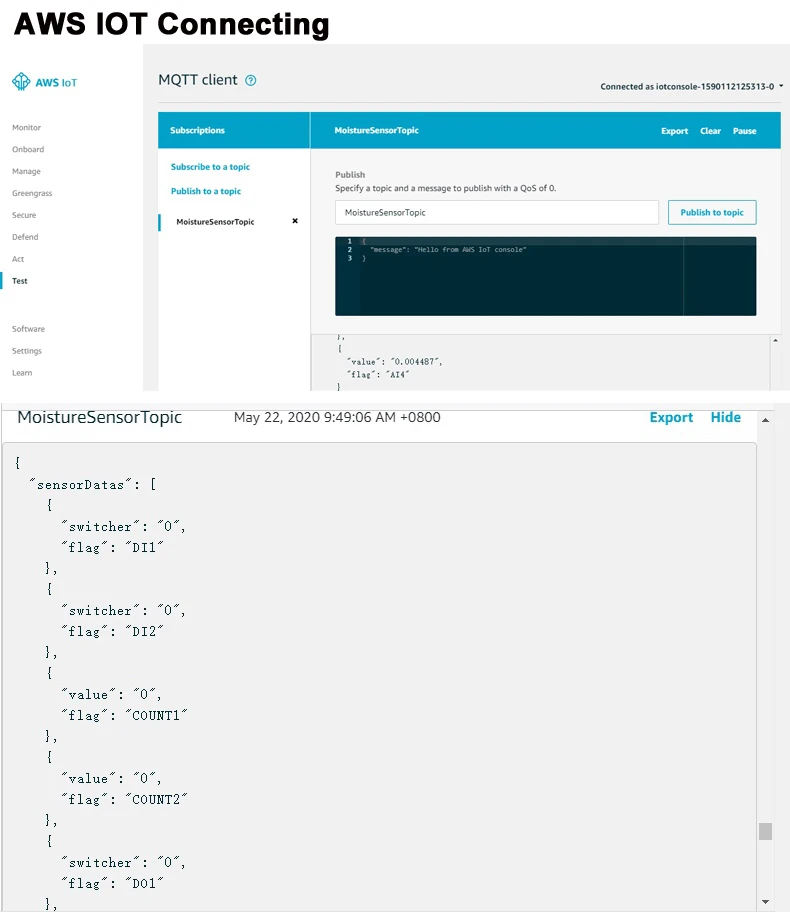Click the MoistureSensorTopic message heading
790x915 pixels.
tap(99, 418)
